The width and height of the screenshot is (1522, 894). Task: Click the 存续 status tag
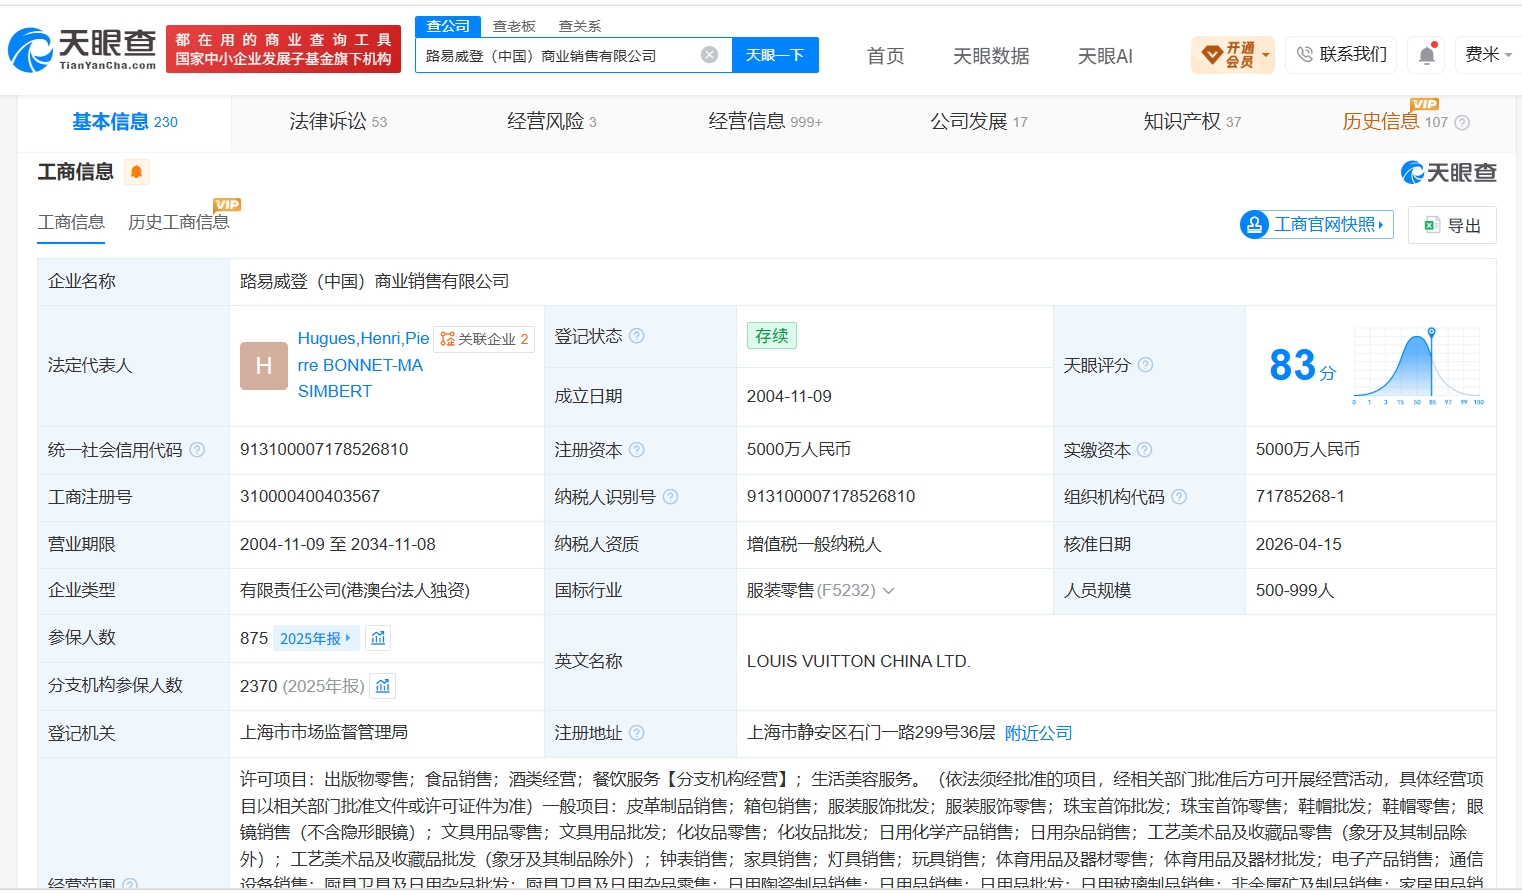(x=772, y=336)
